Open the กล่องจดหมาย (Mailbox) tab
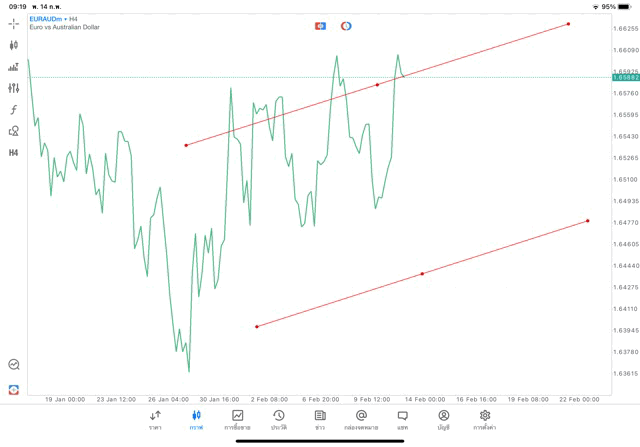The height and width of the screenshot is (447, 640). pos(361,419)
